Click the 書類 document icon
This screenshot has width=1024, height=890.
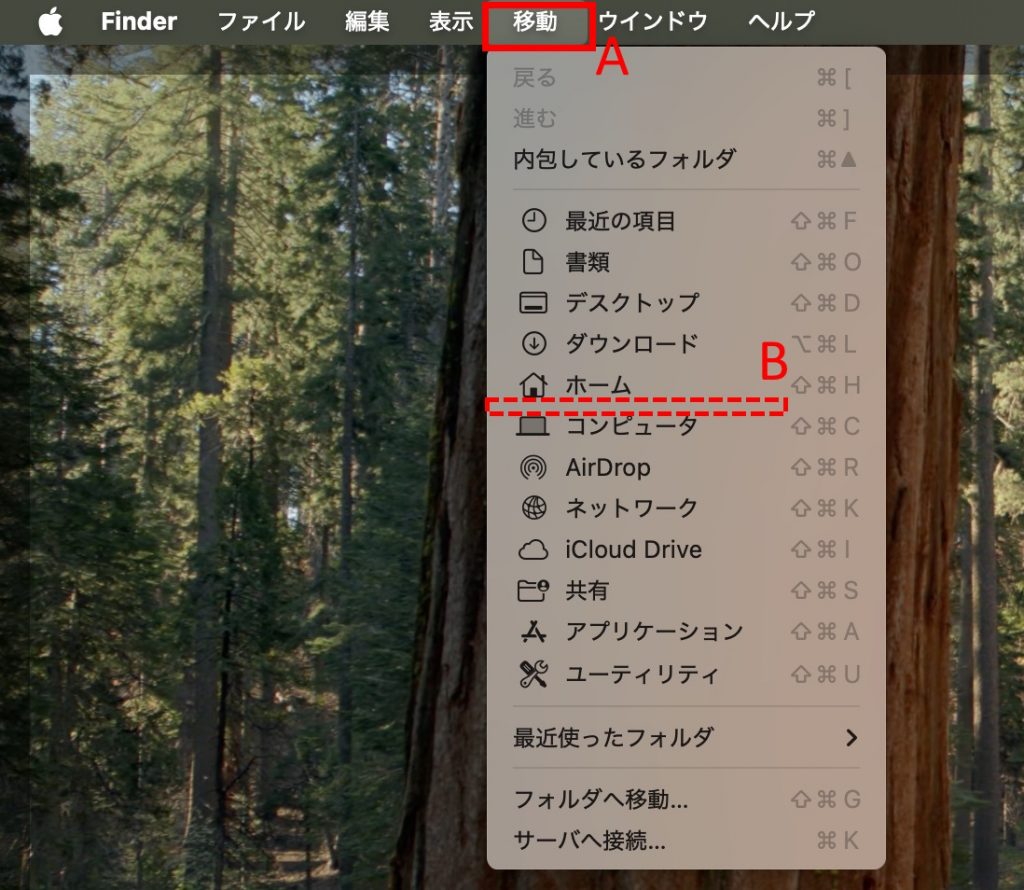click(534, 262)
